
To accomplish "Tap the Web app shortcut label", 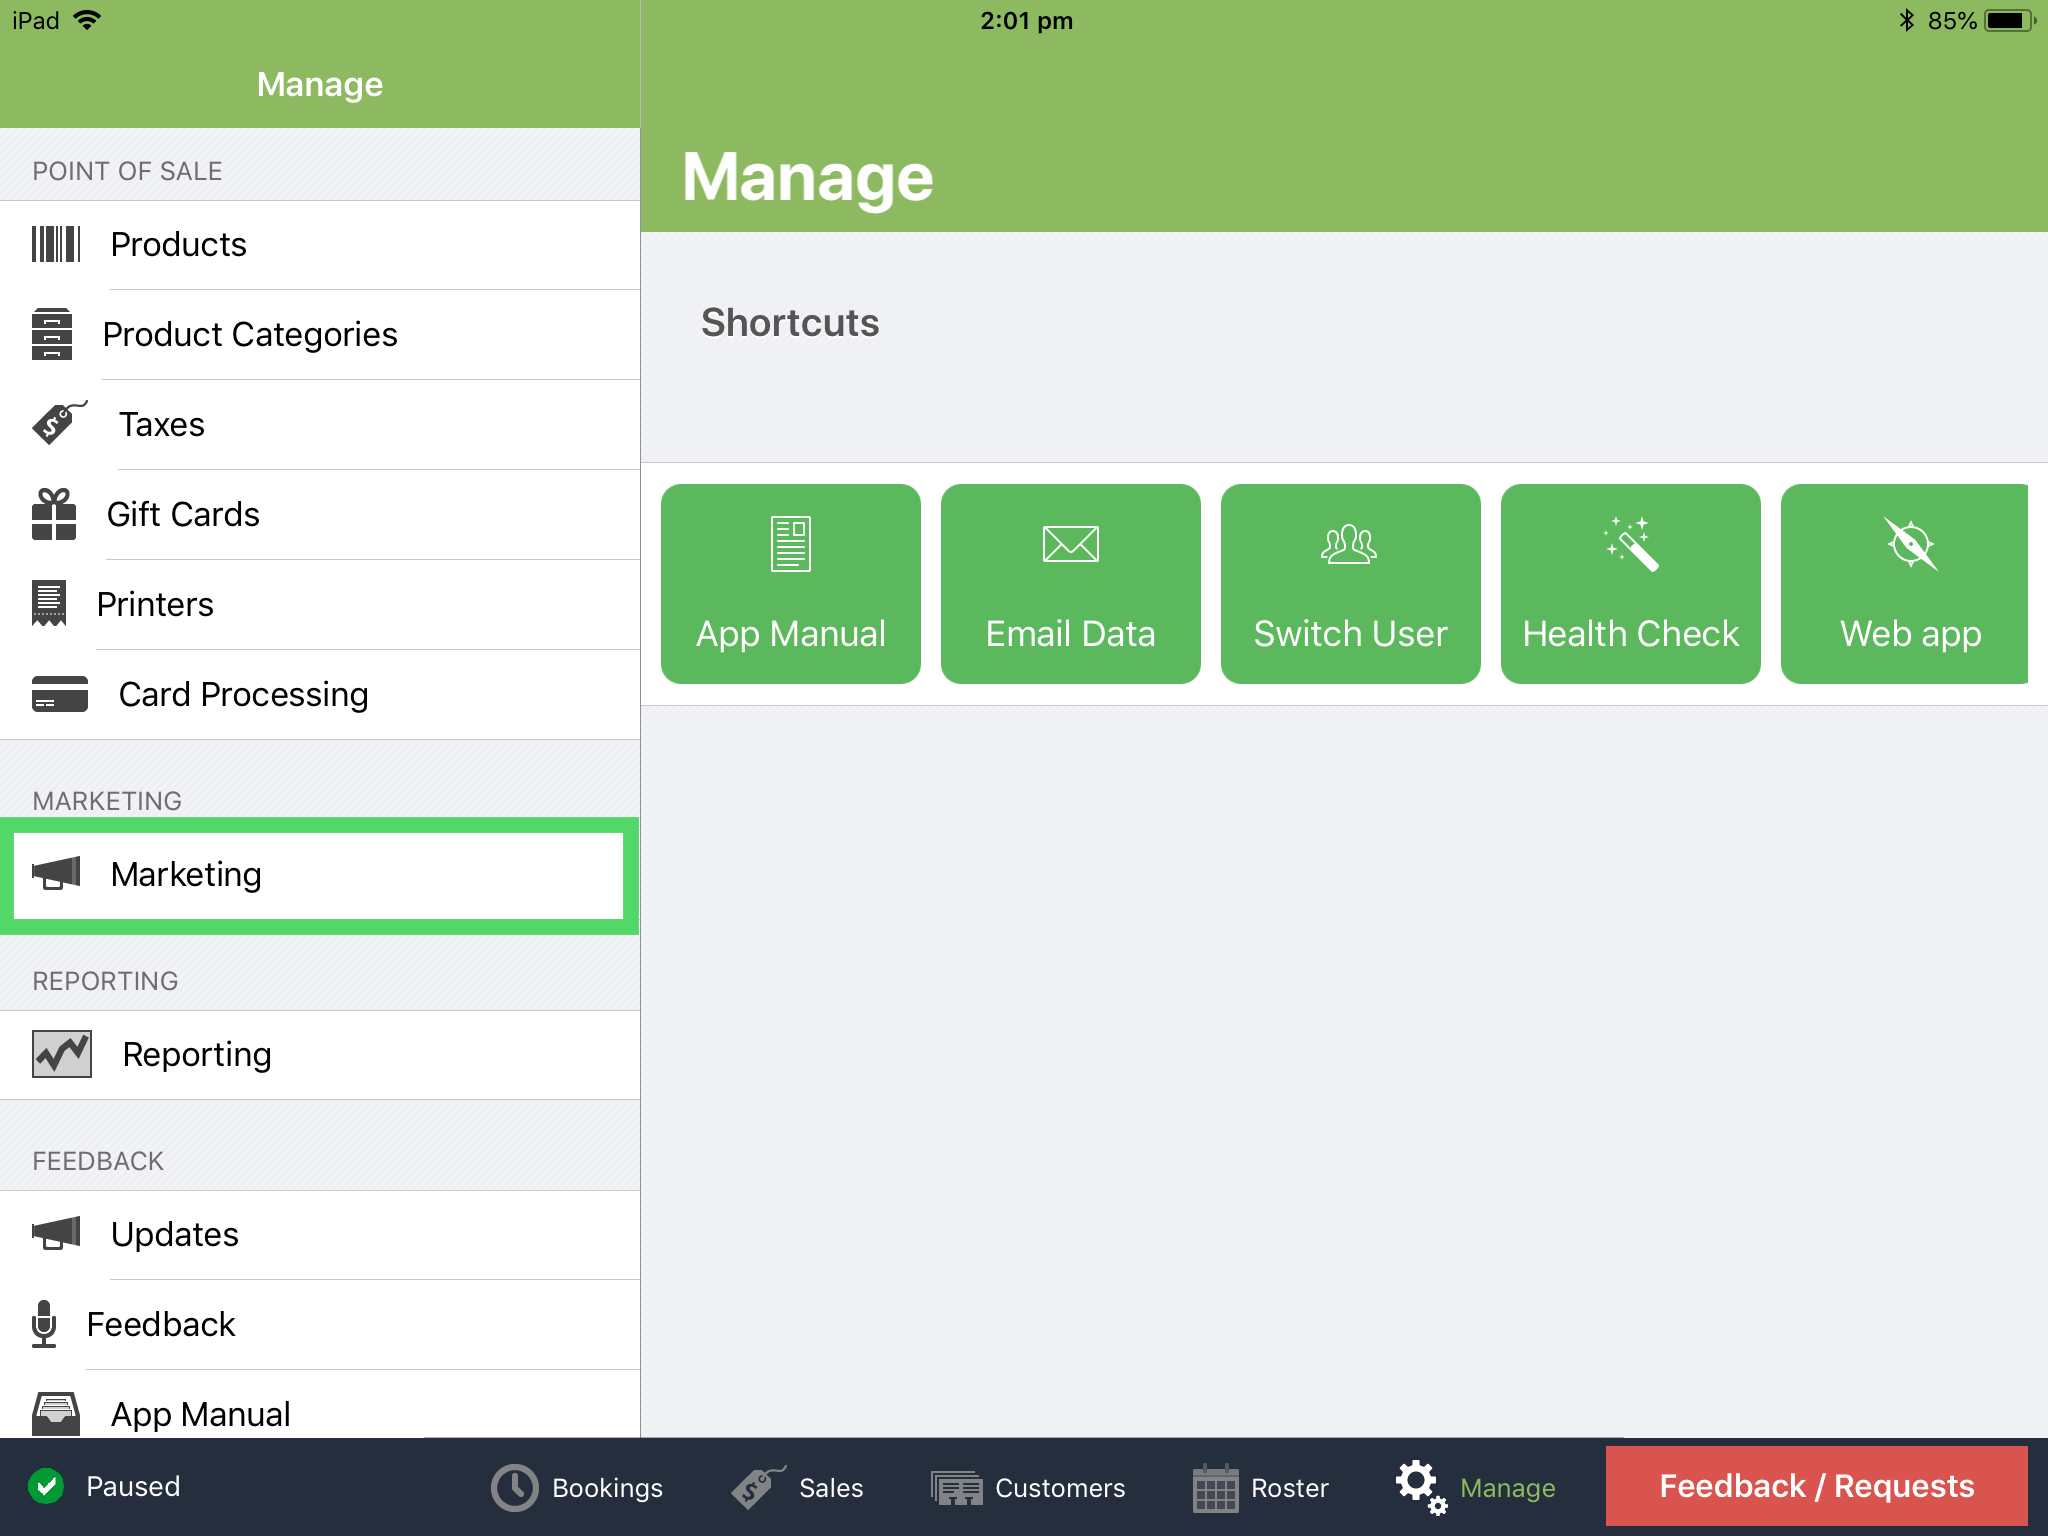I will click(1911, 634).
